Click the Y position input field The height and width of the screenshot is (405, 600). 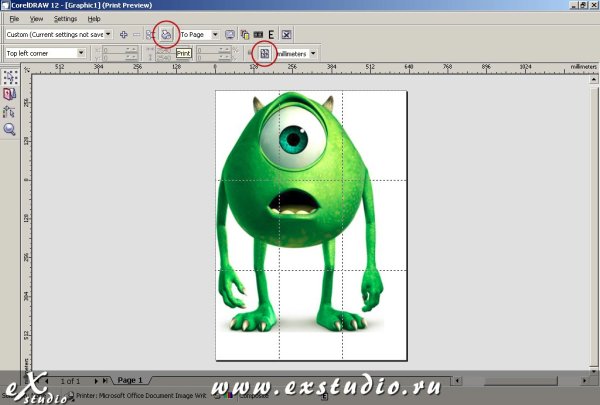[x=119, y=57]
